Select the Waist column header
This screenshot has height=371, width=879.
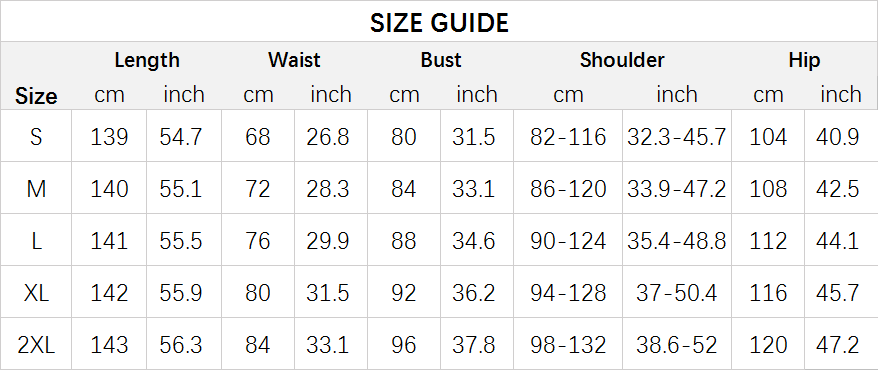(x=294, y=60)
